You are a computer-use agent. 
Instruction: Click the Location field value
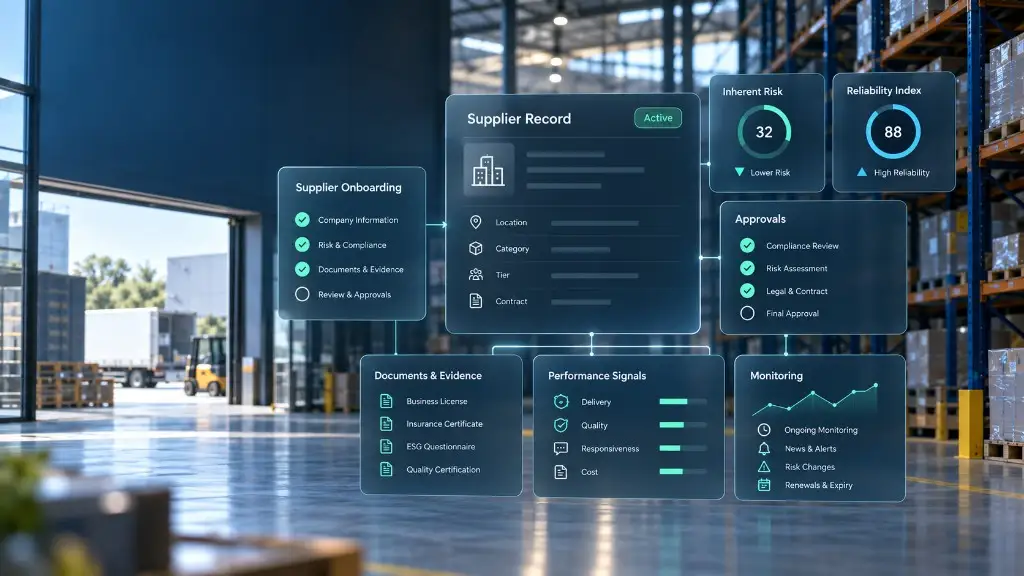(594, 223)
